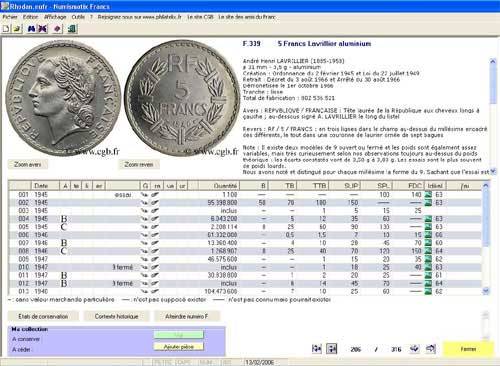Click the blue binoculars search icon

[x=31, y=29]
